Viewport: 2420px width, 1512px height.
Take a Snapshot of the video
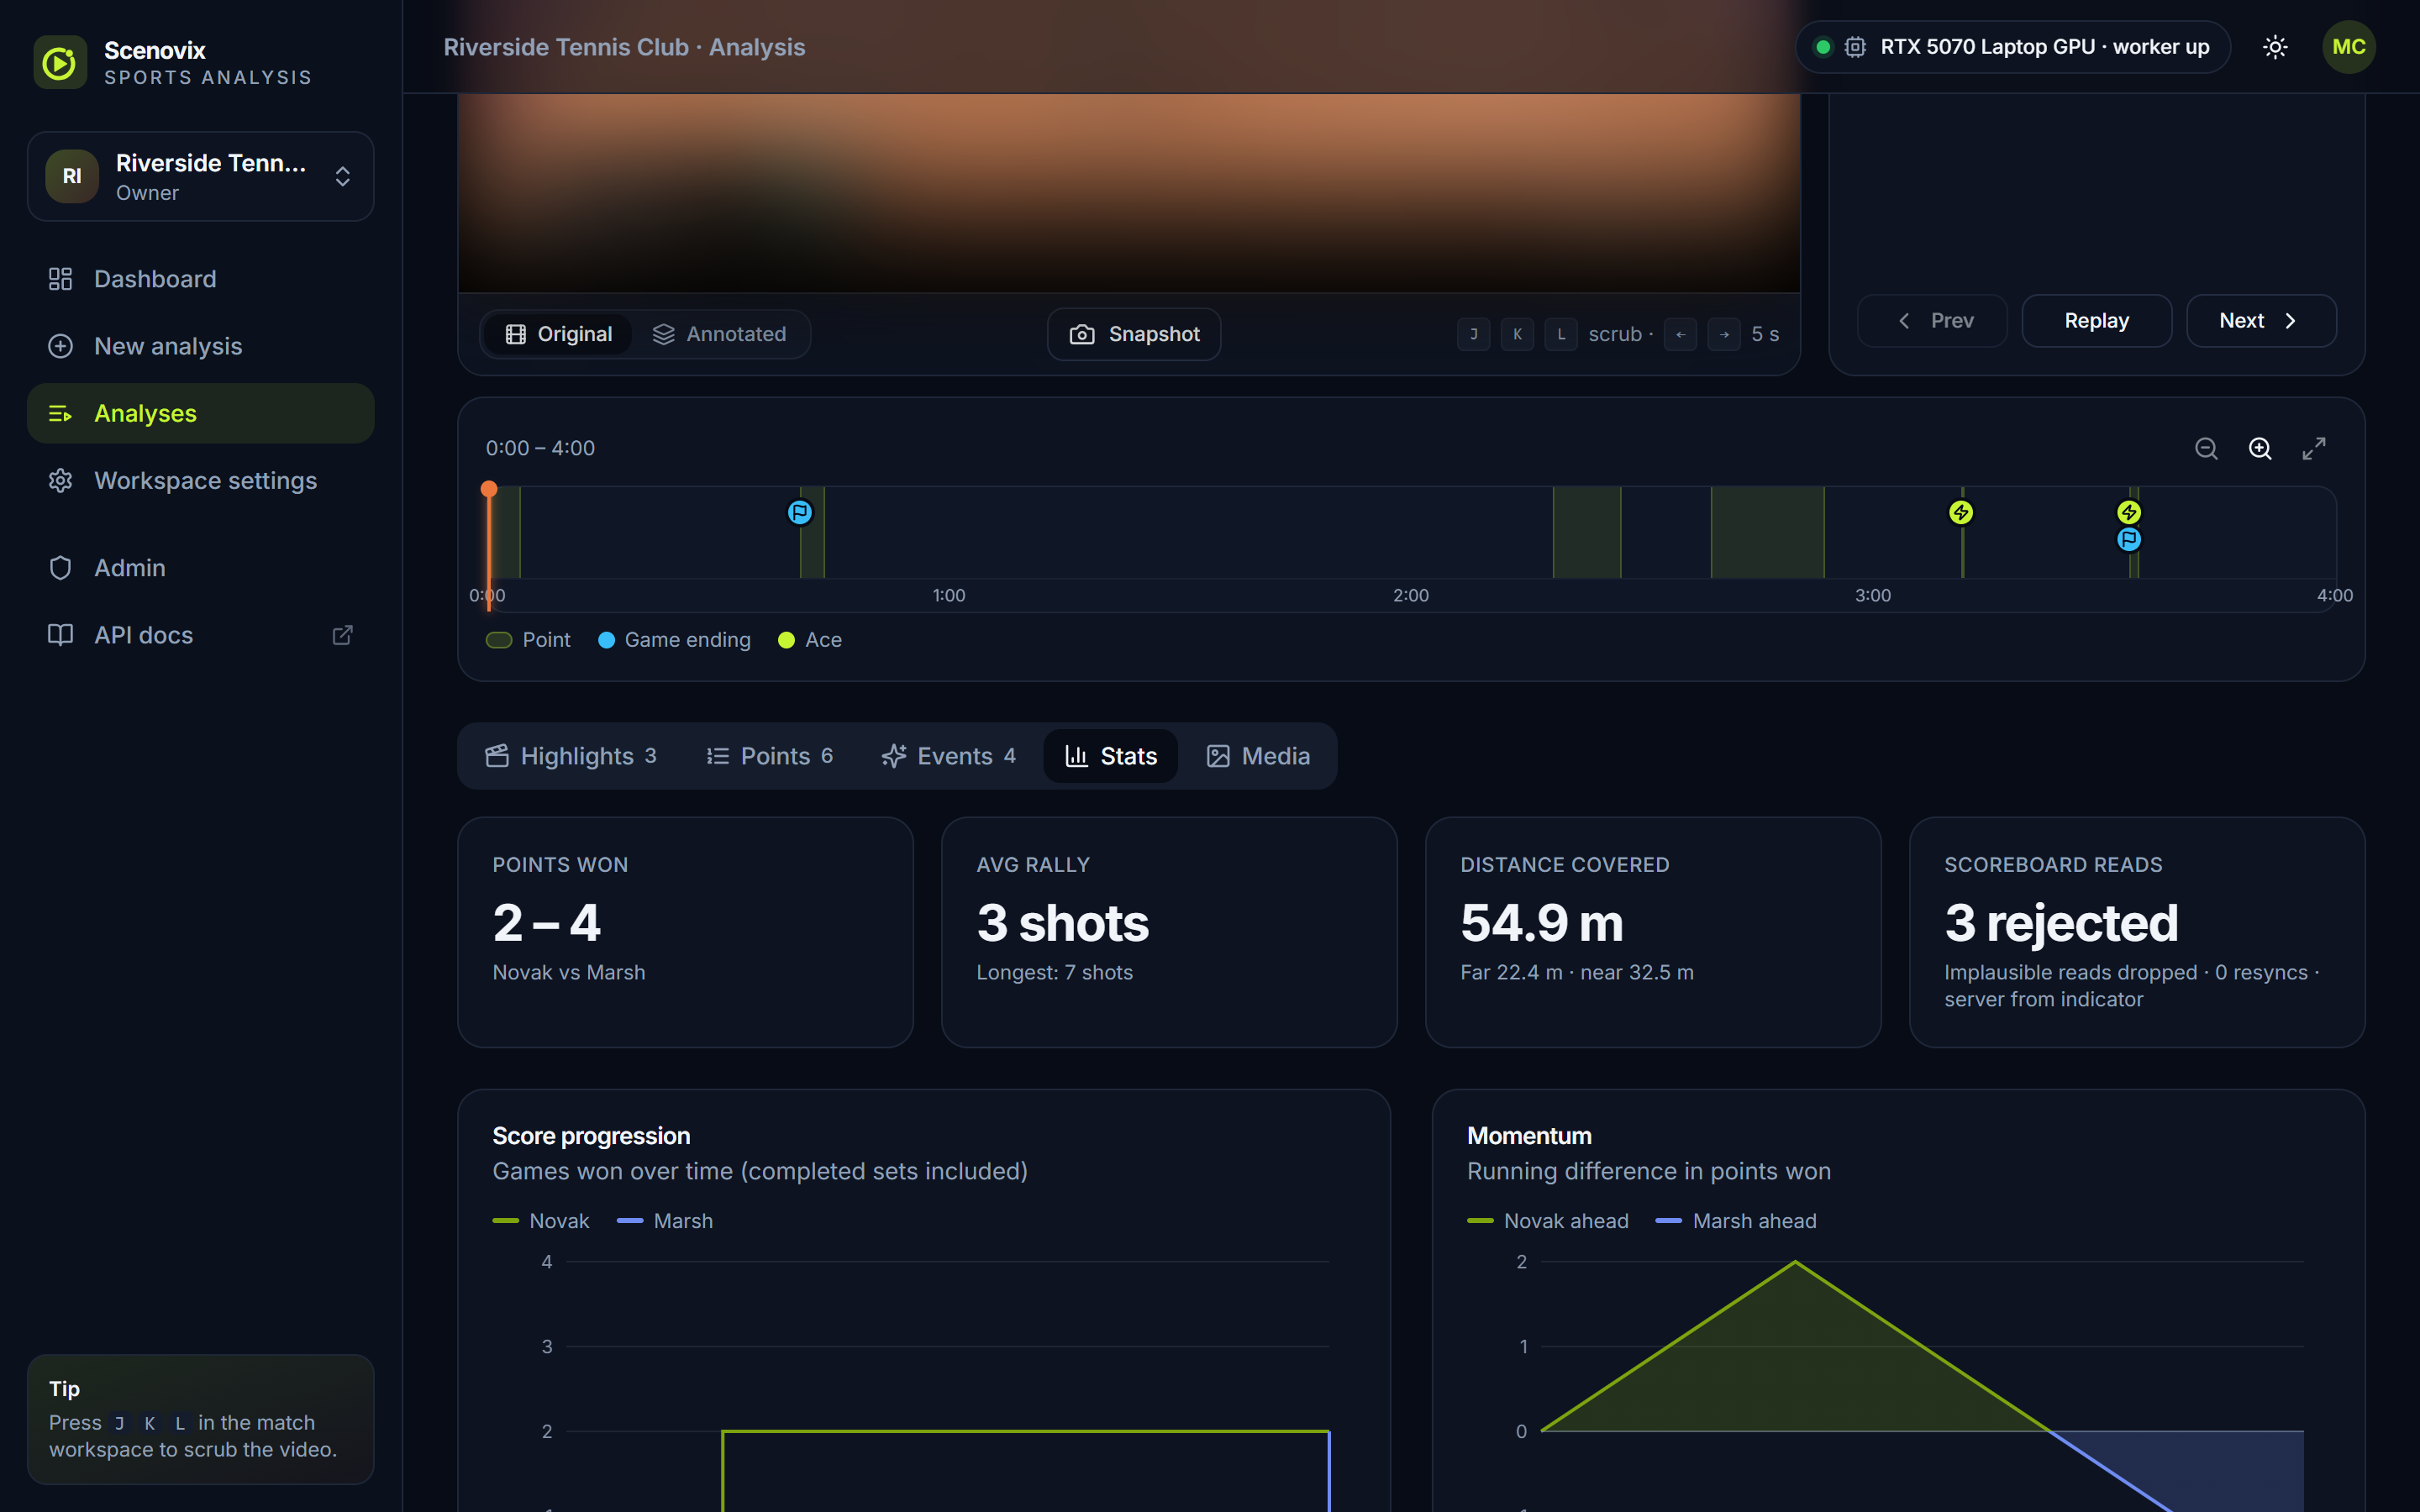pos(1134,334)
